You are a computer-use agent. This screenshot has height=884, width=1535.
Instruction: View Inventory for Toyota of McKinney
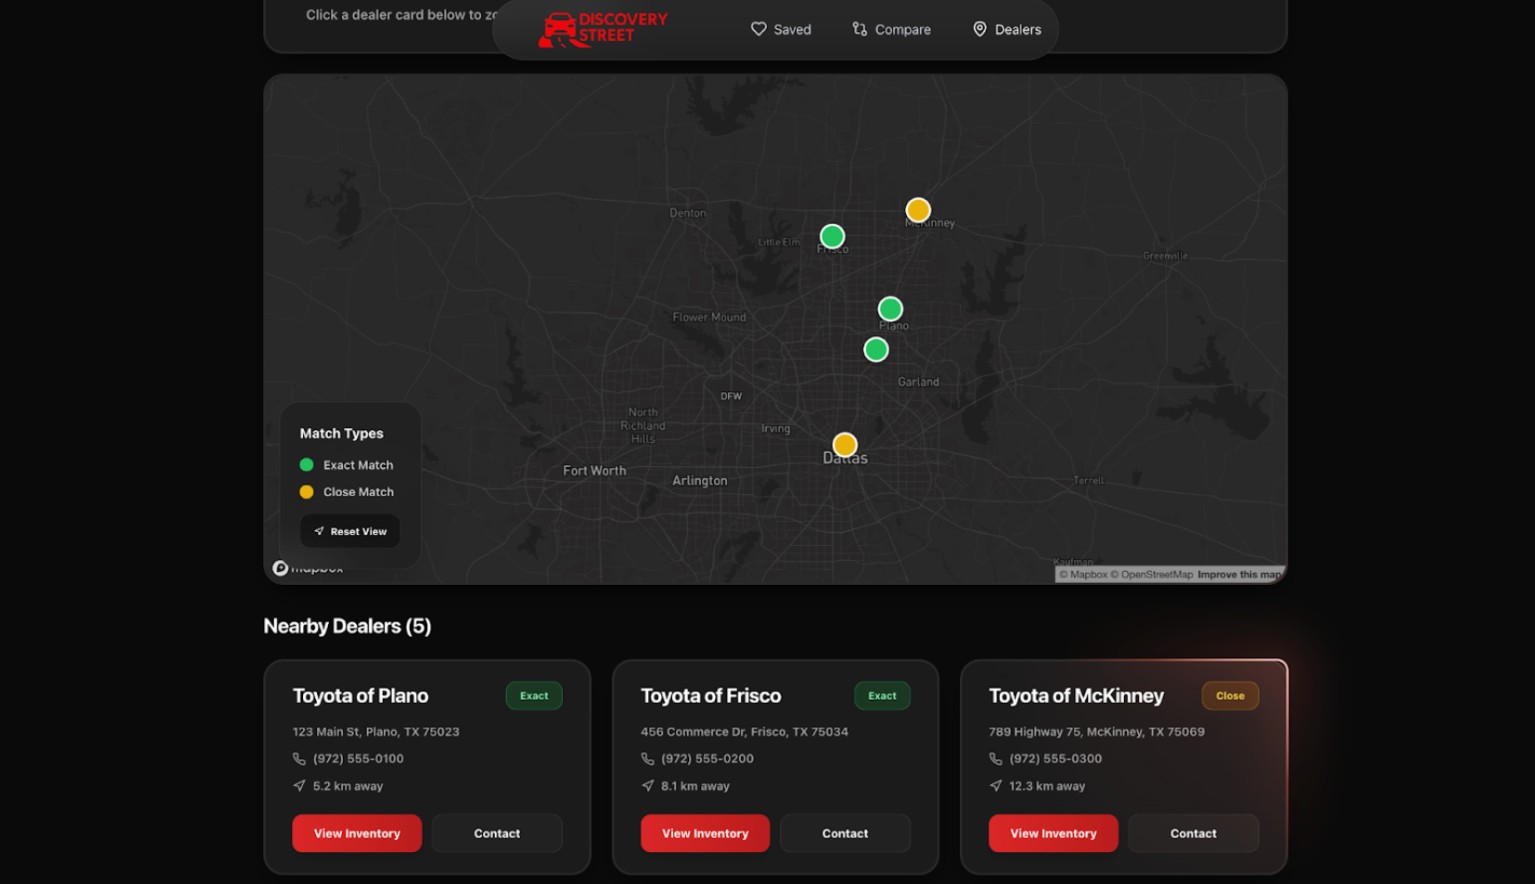tap(1053, 833)
